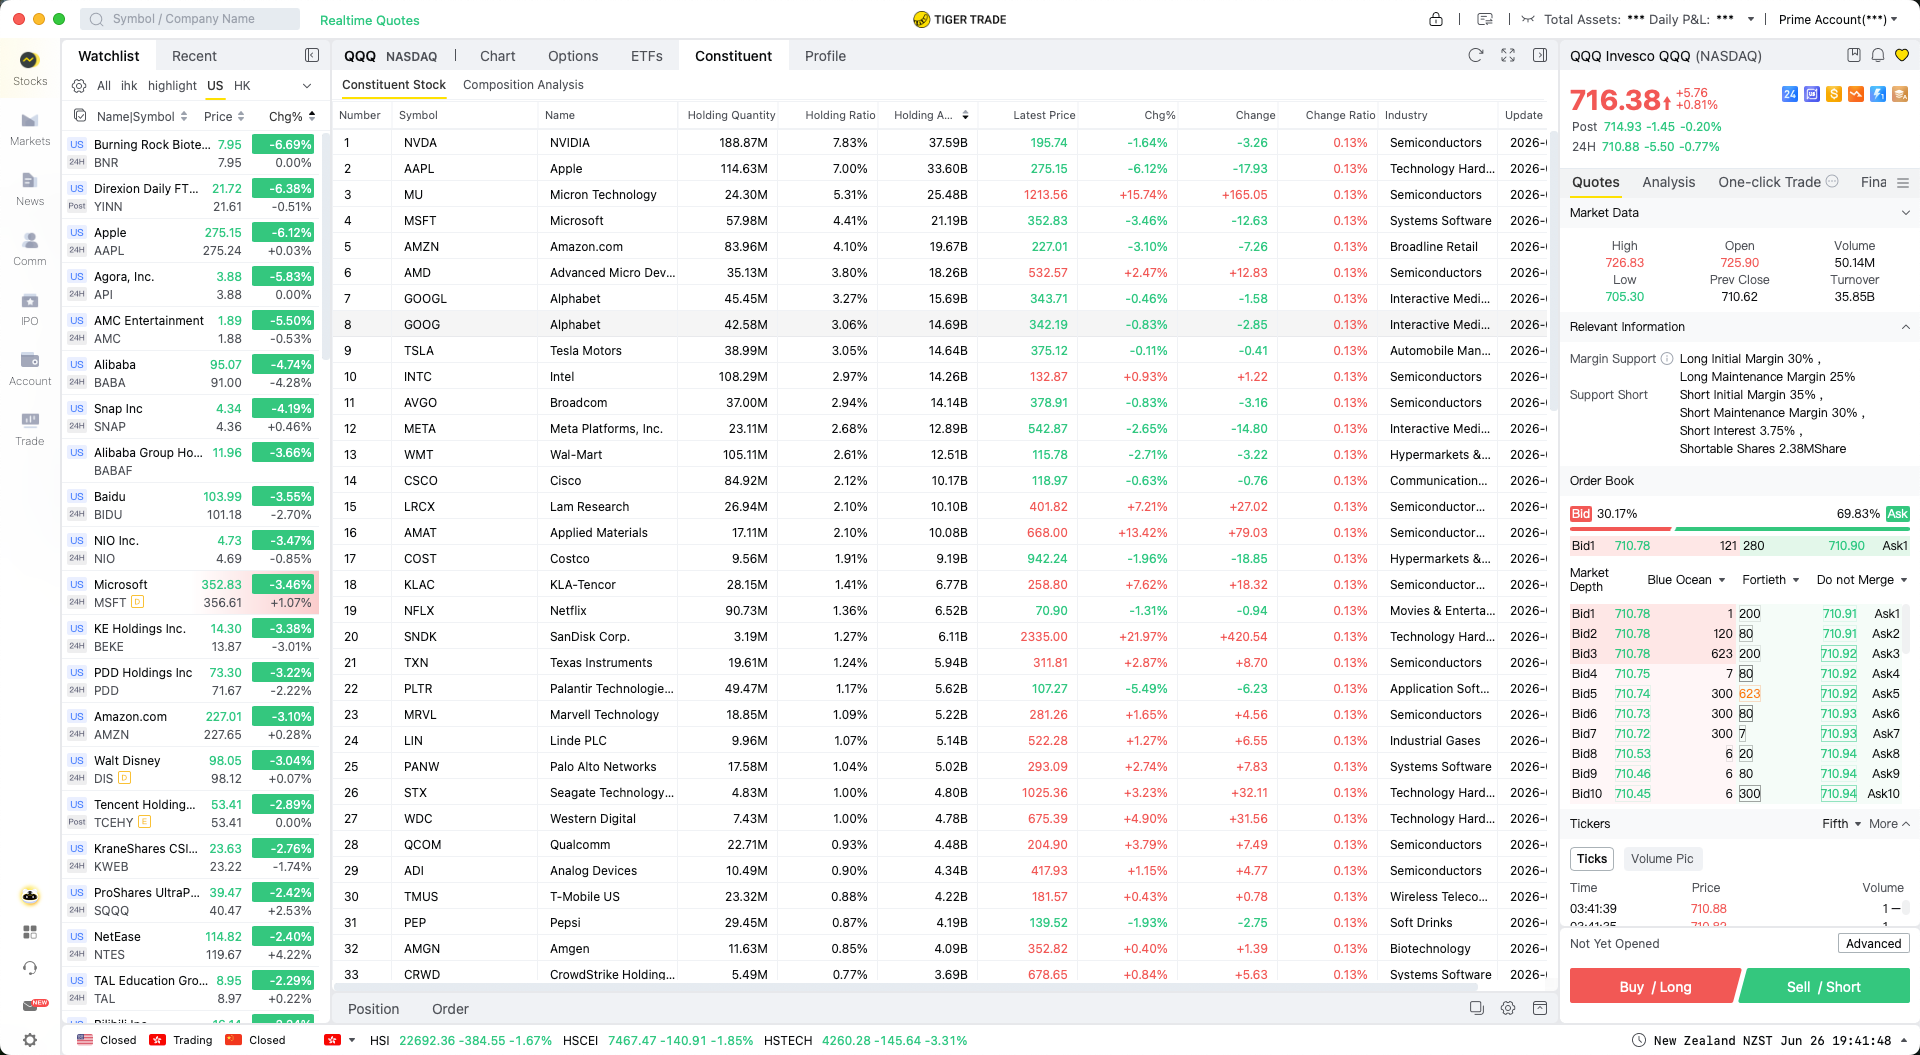Viewport: 1920px width, 1055px height.
Task: Expand the watchlist filter chevron
Action: 307,86
